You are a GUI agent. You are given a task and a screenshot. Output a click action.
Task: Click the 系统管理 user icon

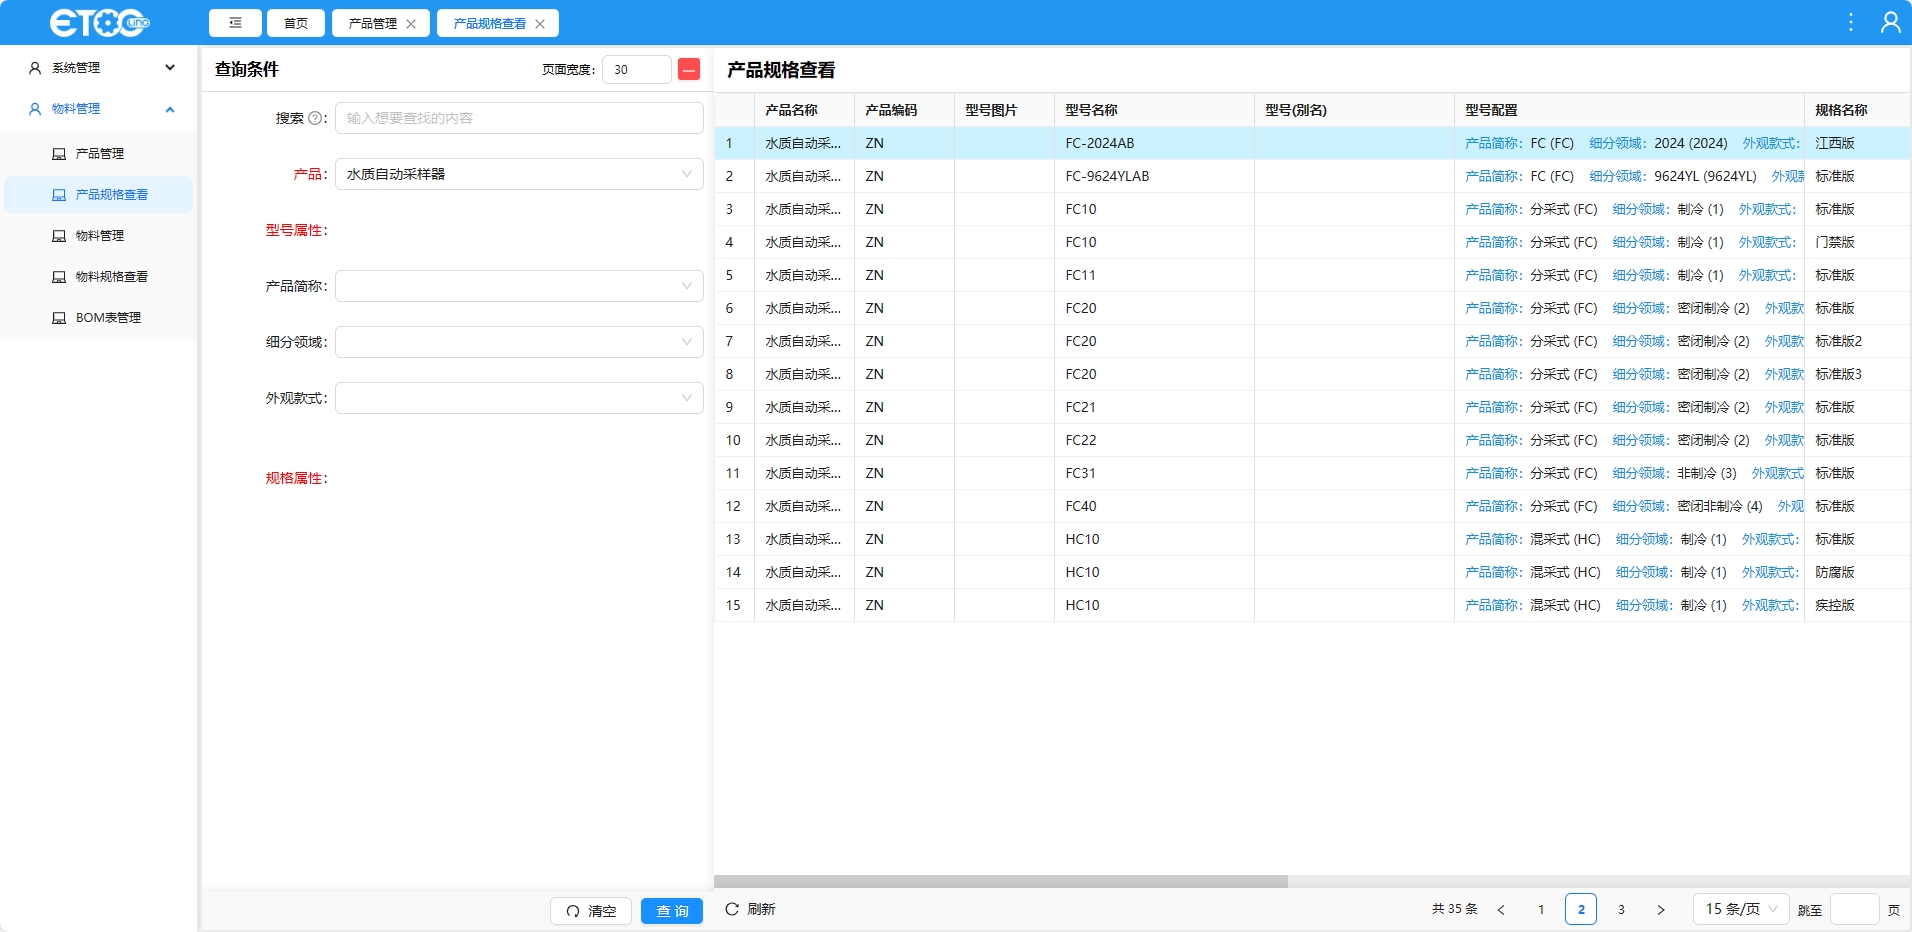(x=35, y=68)
